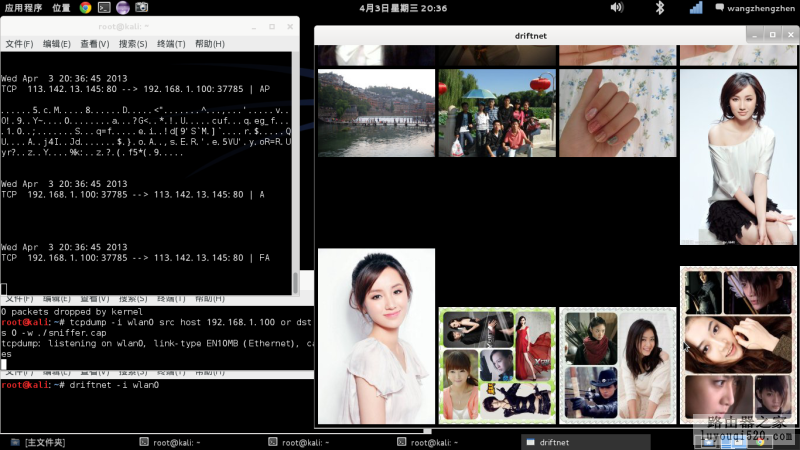Open the 位置 places menu
Viewport: 800px width, 450px height.
click(61, 8)
